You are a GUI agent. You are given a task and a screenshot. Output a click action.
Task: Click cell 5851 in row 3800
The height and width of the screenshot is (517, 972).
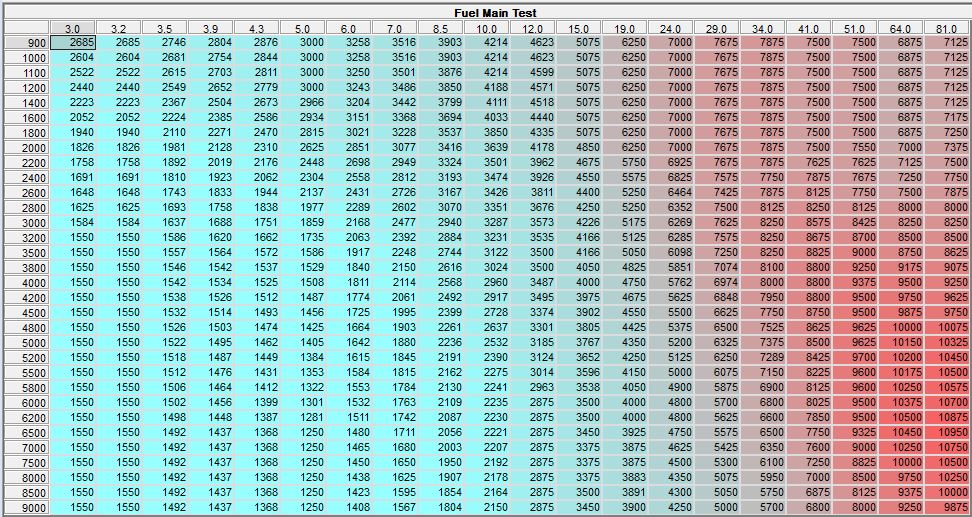(671, 267)
